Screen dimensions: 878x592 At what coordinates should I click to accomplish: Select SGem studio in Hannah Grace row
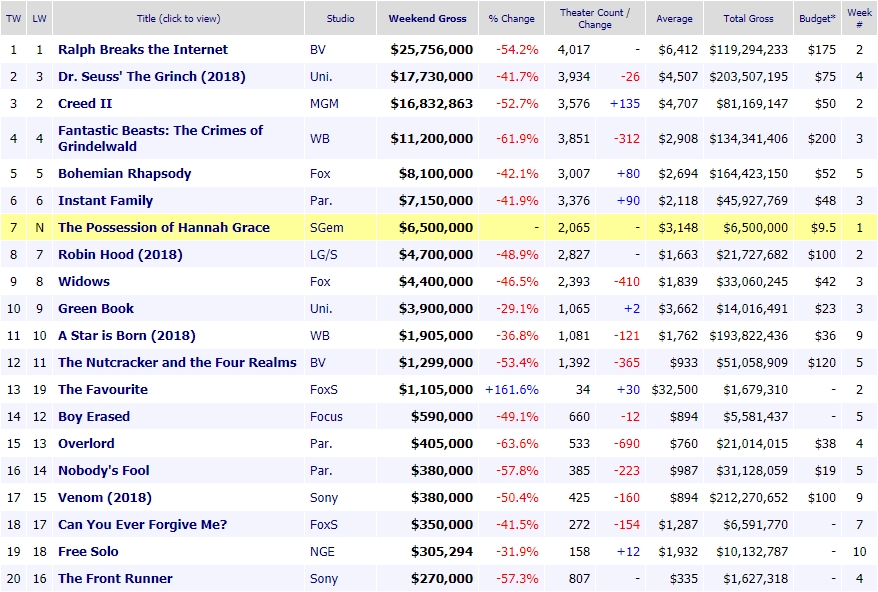(326, 227)
